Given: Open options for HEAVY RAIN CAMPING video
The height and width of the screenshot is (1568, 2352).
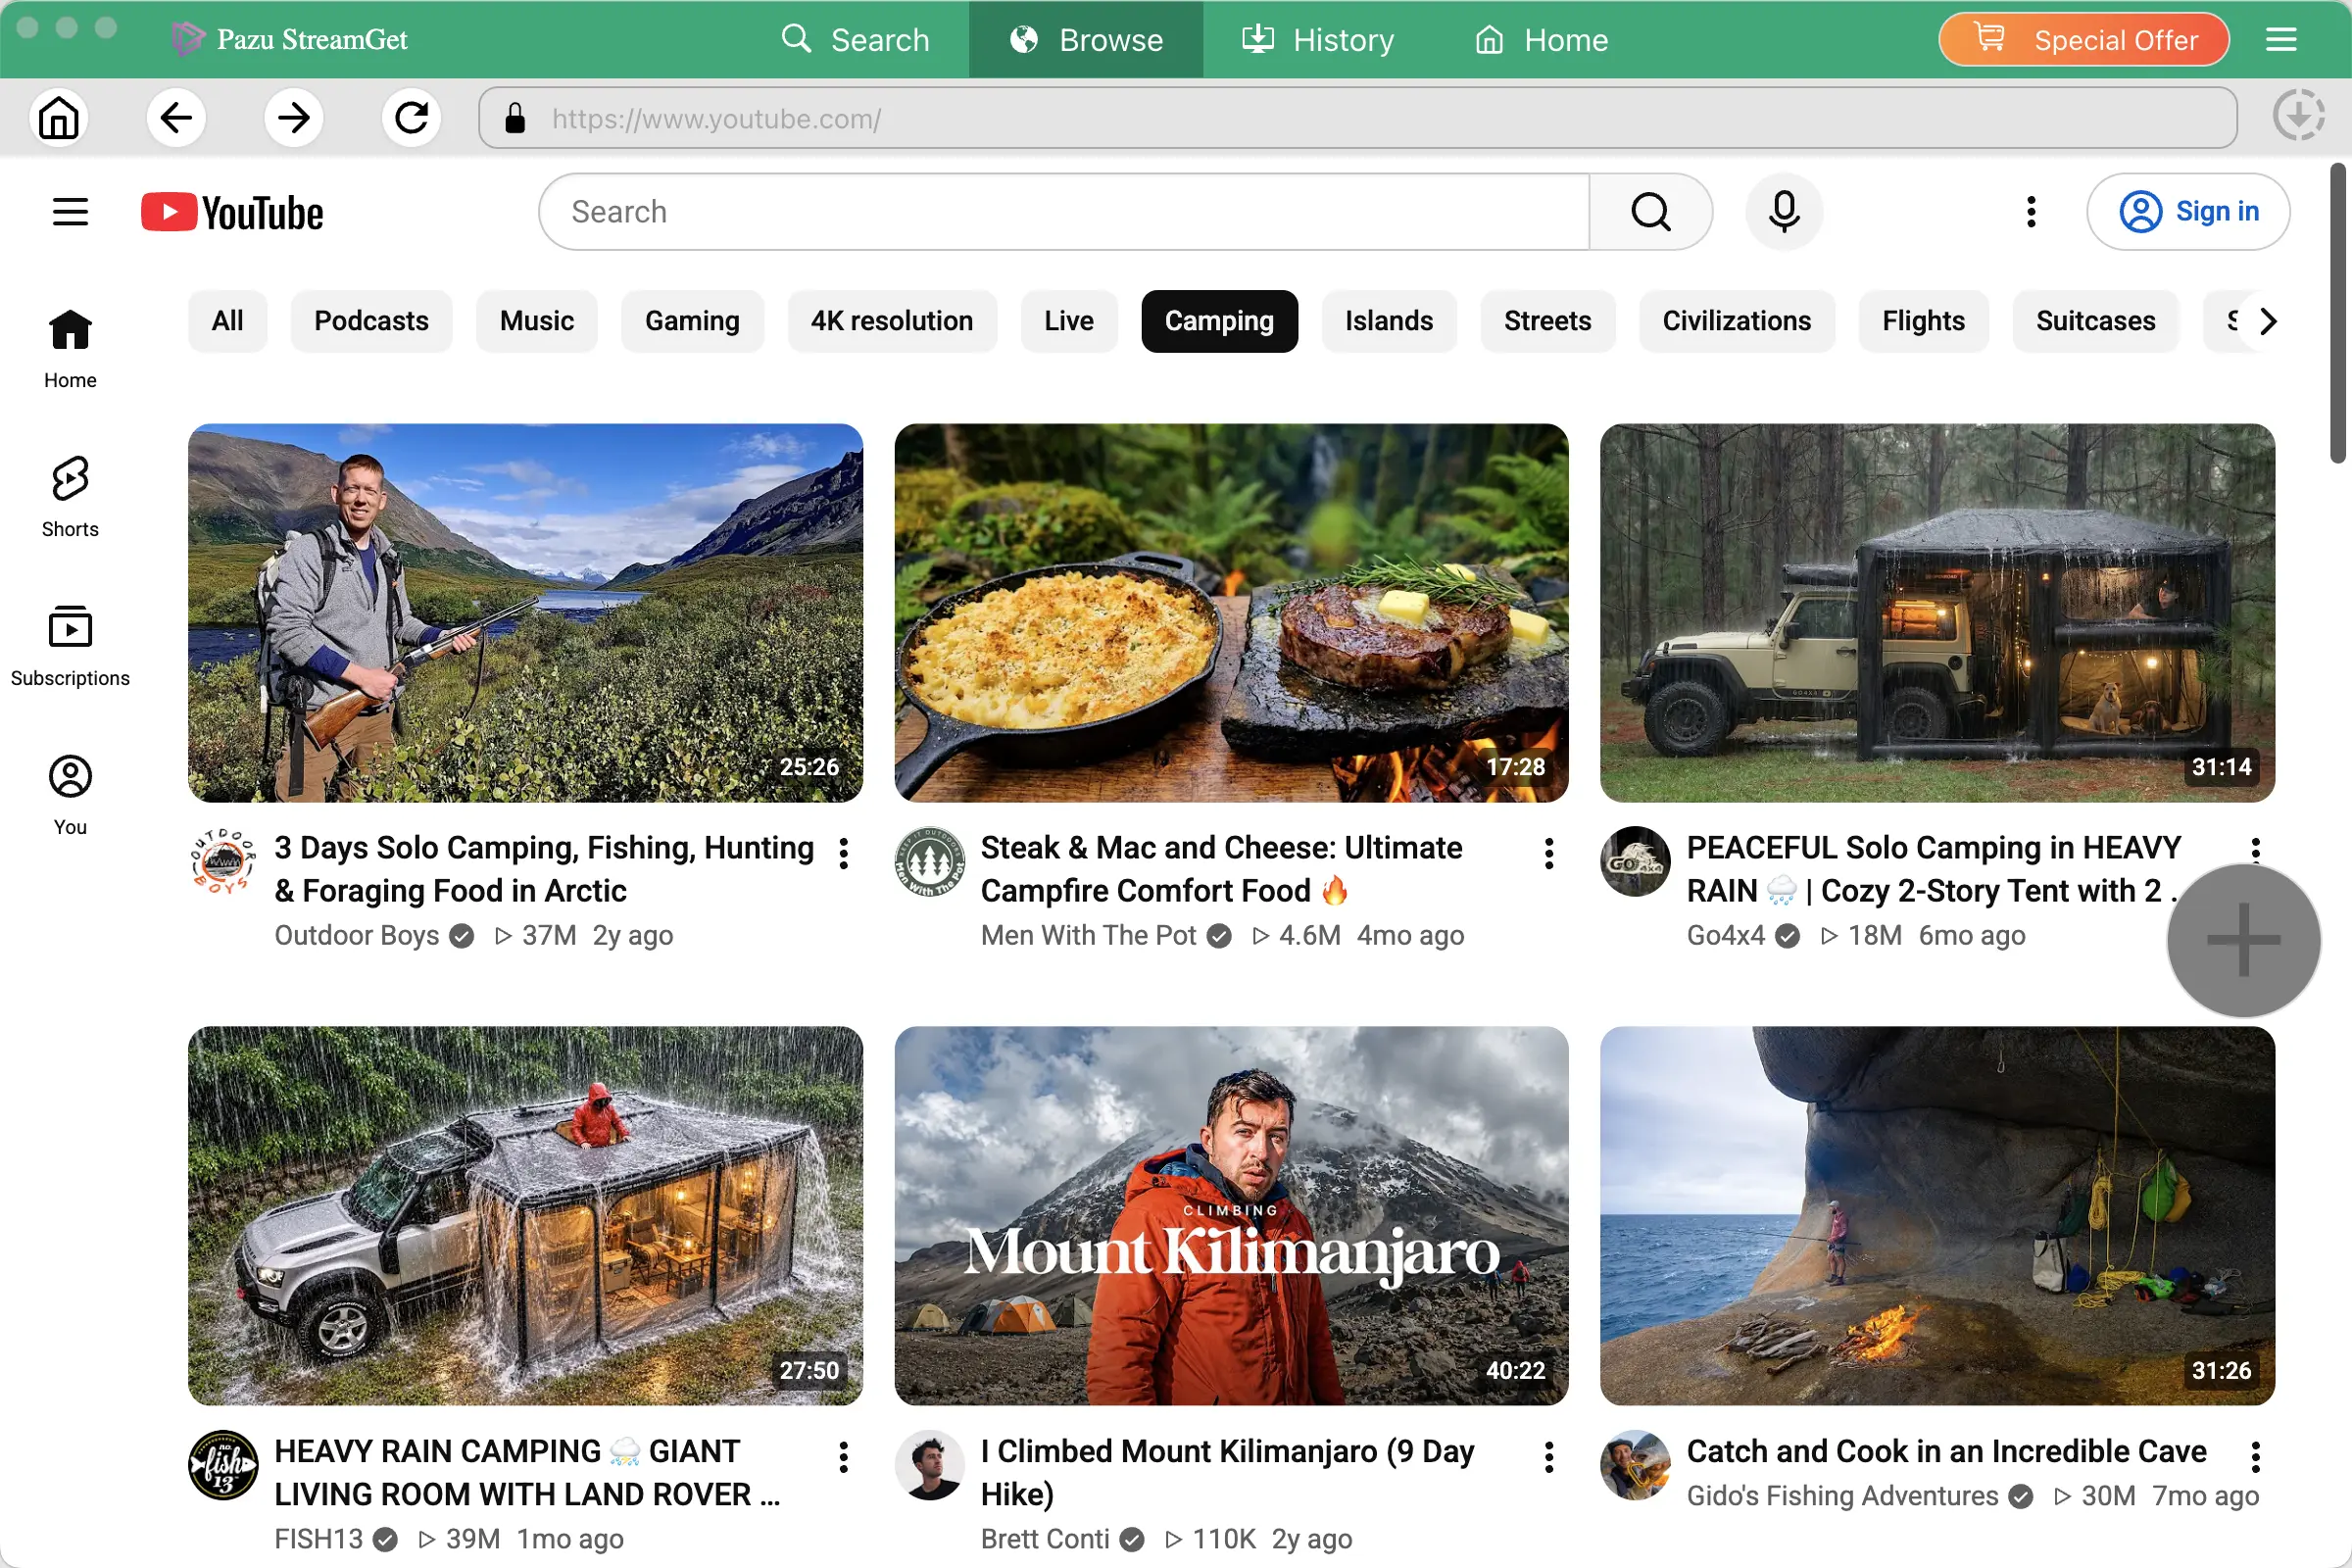Looking at the screenshot, I should click(844, 1457).
